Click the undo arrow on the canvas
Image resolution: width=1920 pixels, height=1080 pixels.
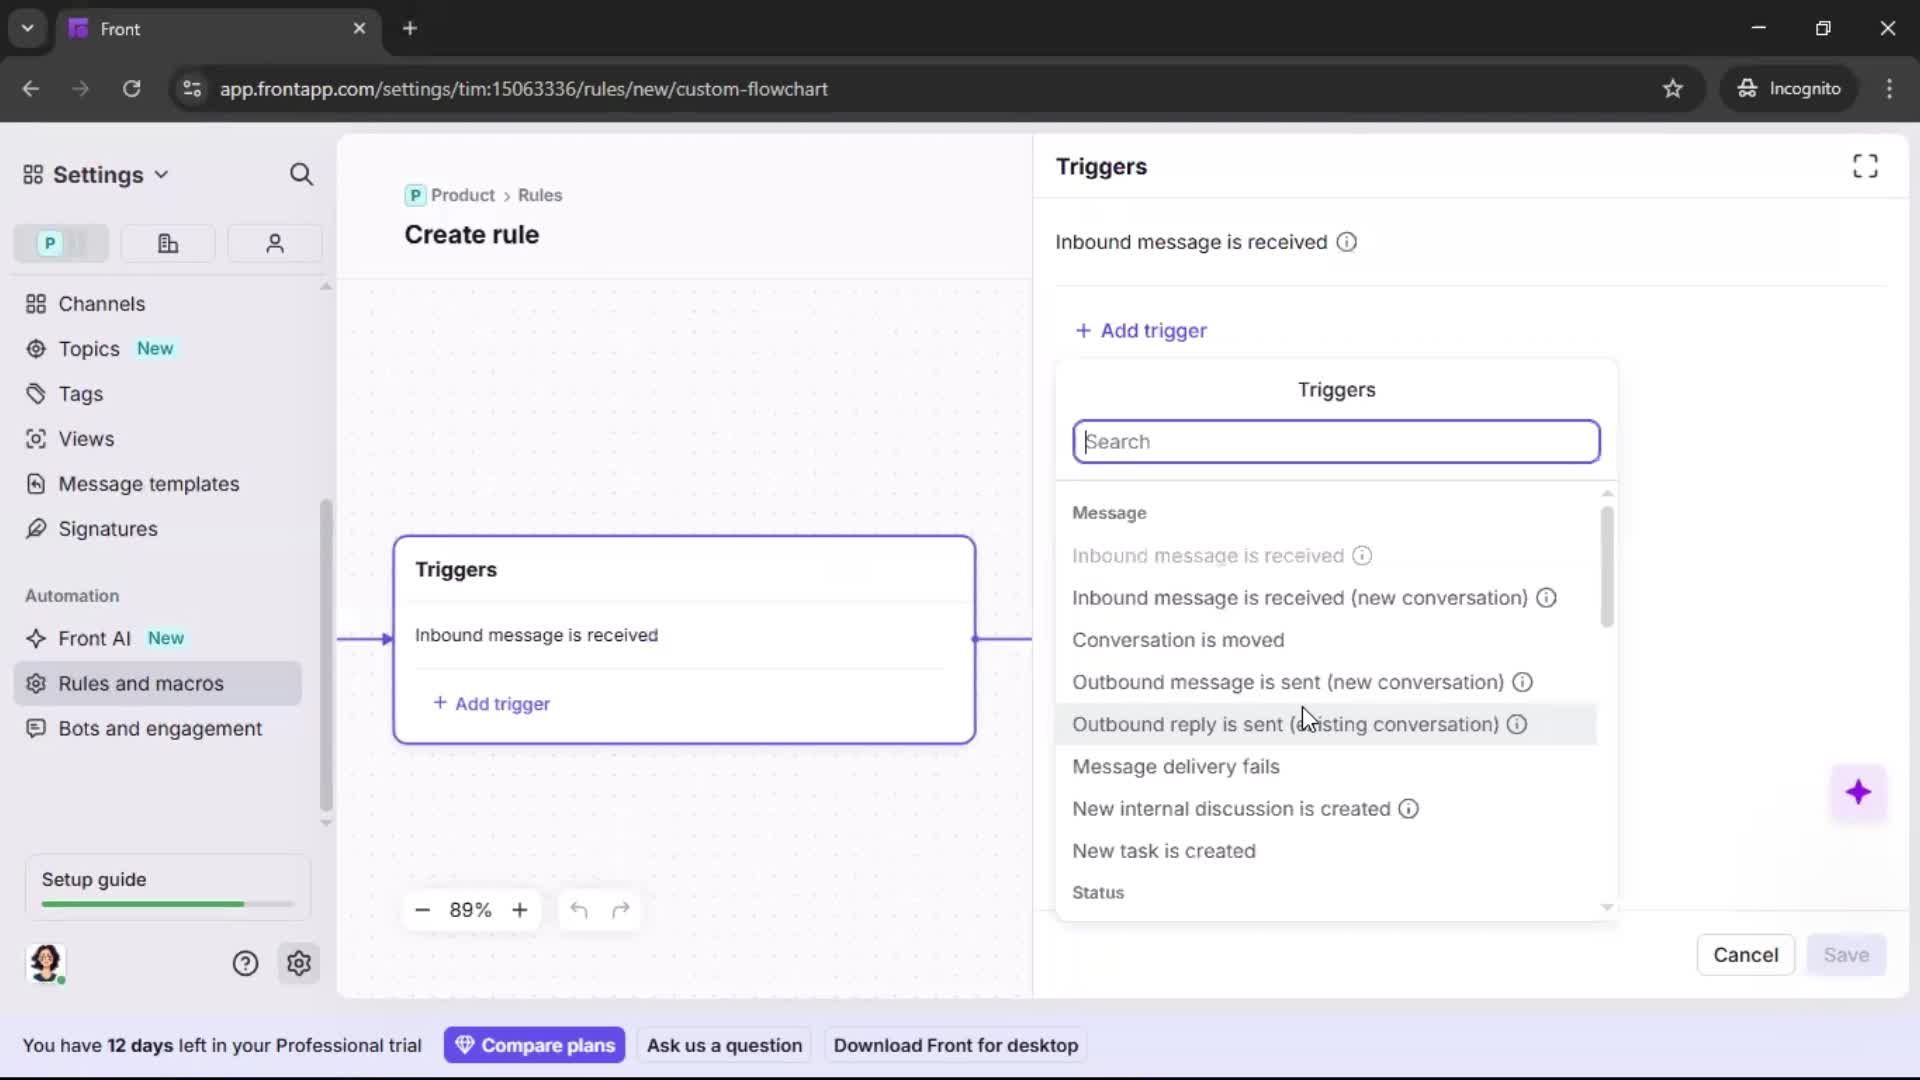coord(579,910)
